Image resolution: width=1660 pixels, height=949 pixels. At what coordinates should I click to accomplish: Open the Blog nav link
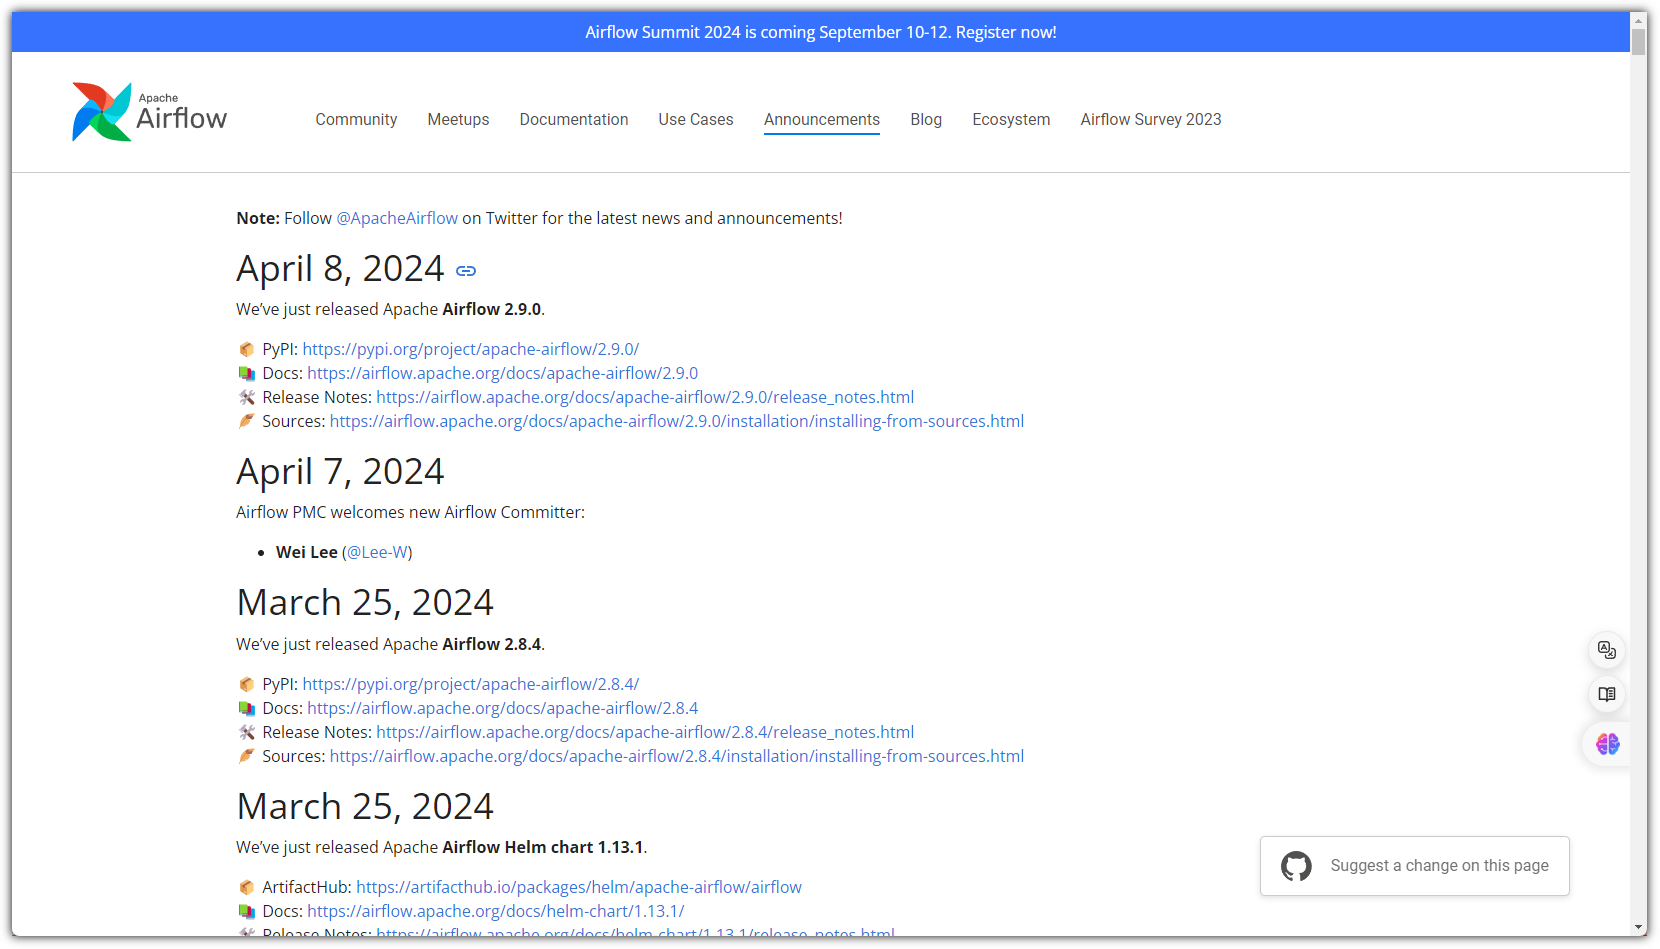click(926, 119)
